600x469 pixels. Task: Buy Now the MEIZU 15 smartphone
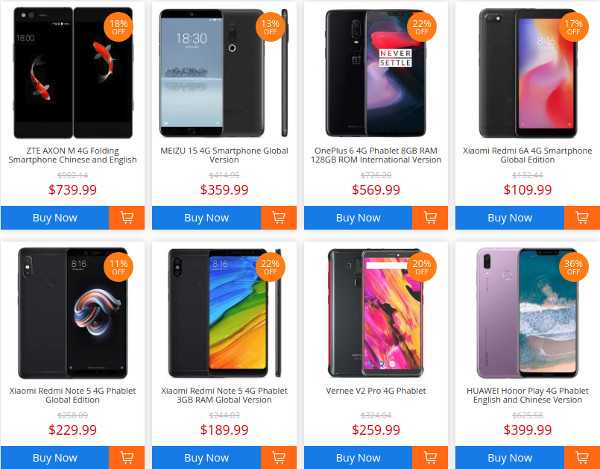[207, 218]
